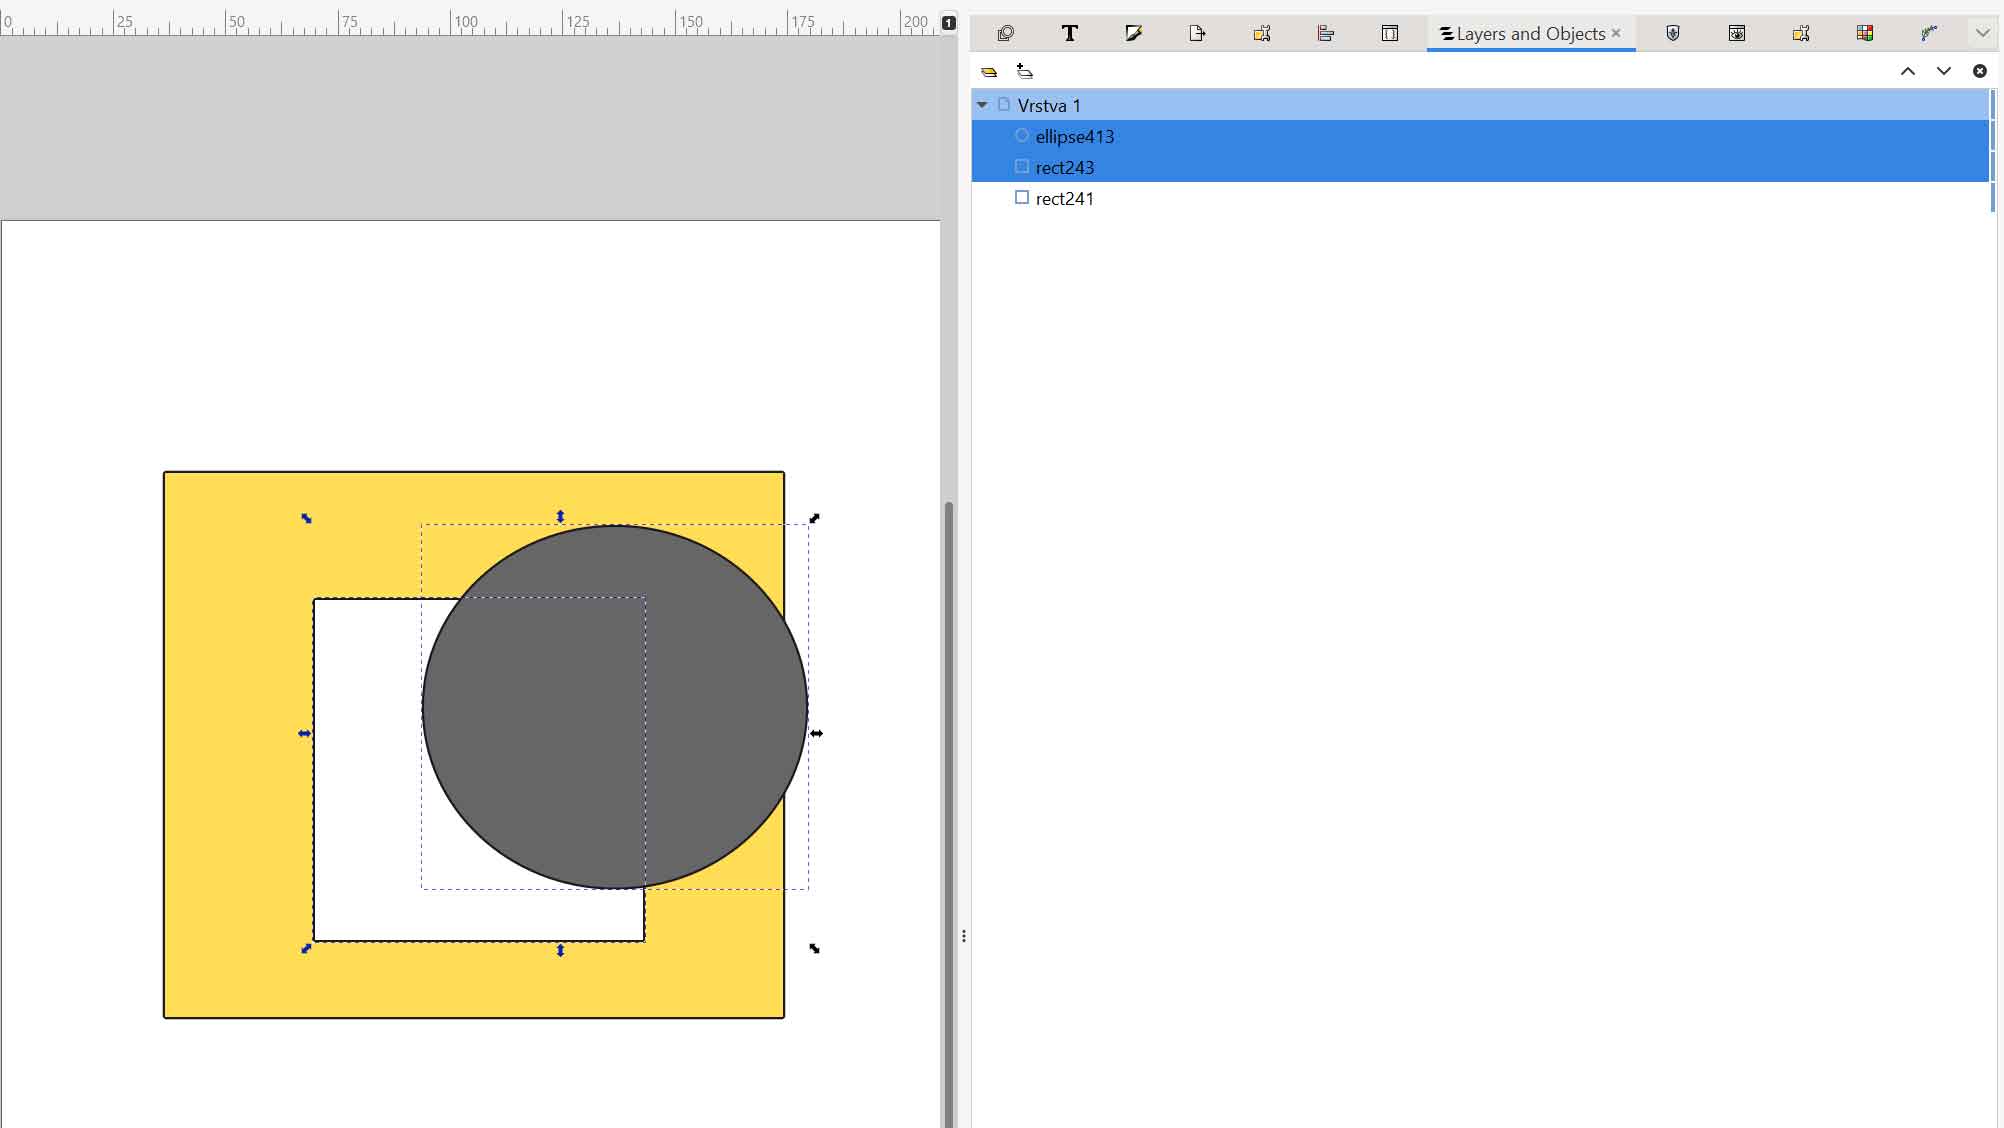Move selection up with the chevron arrow

pyautogui.click(x=1907, y=71)
